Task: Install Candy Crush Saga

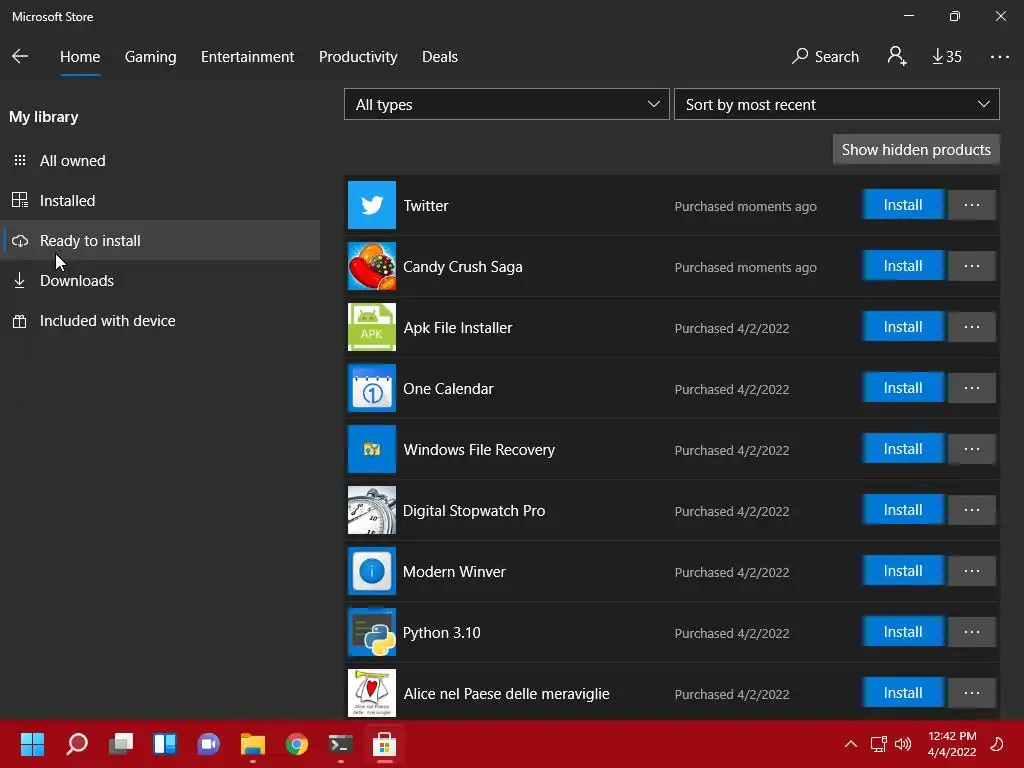Action: pyautogui.click(x=903, y=266)
